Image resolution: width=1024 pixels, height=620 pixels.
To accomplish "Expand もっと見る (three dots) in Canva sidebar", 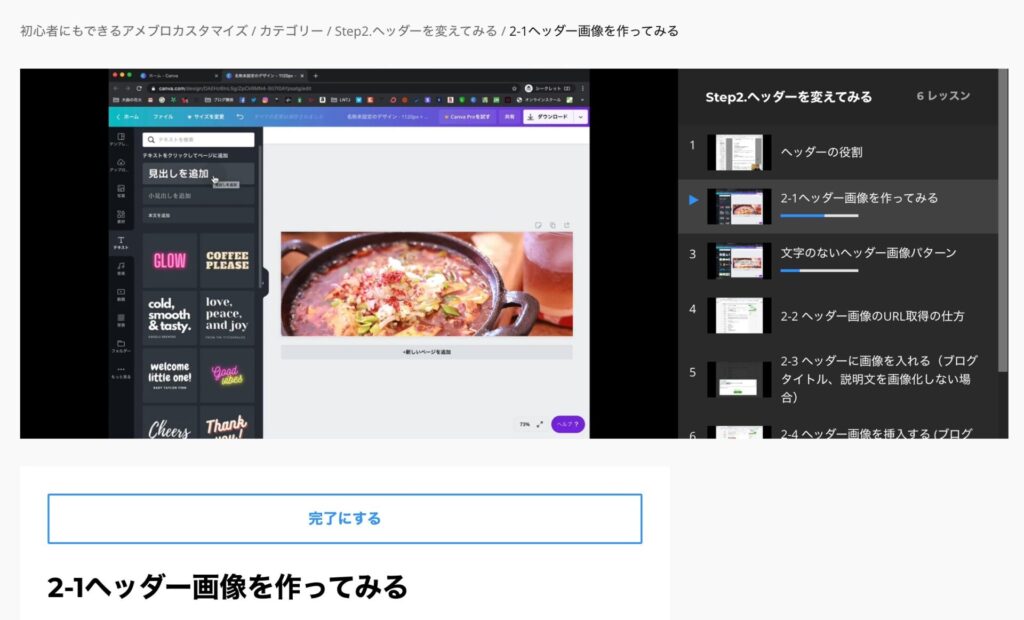I will coord(121,372).
